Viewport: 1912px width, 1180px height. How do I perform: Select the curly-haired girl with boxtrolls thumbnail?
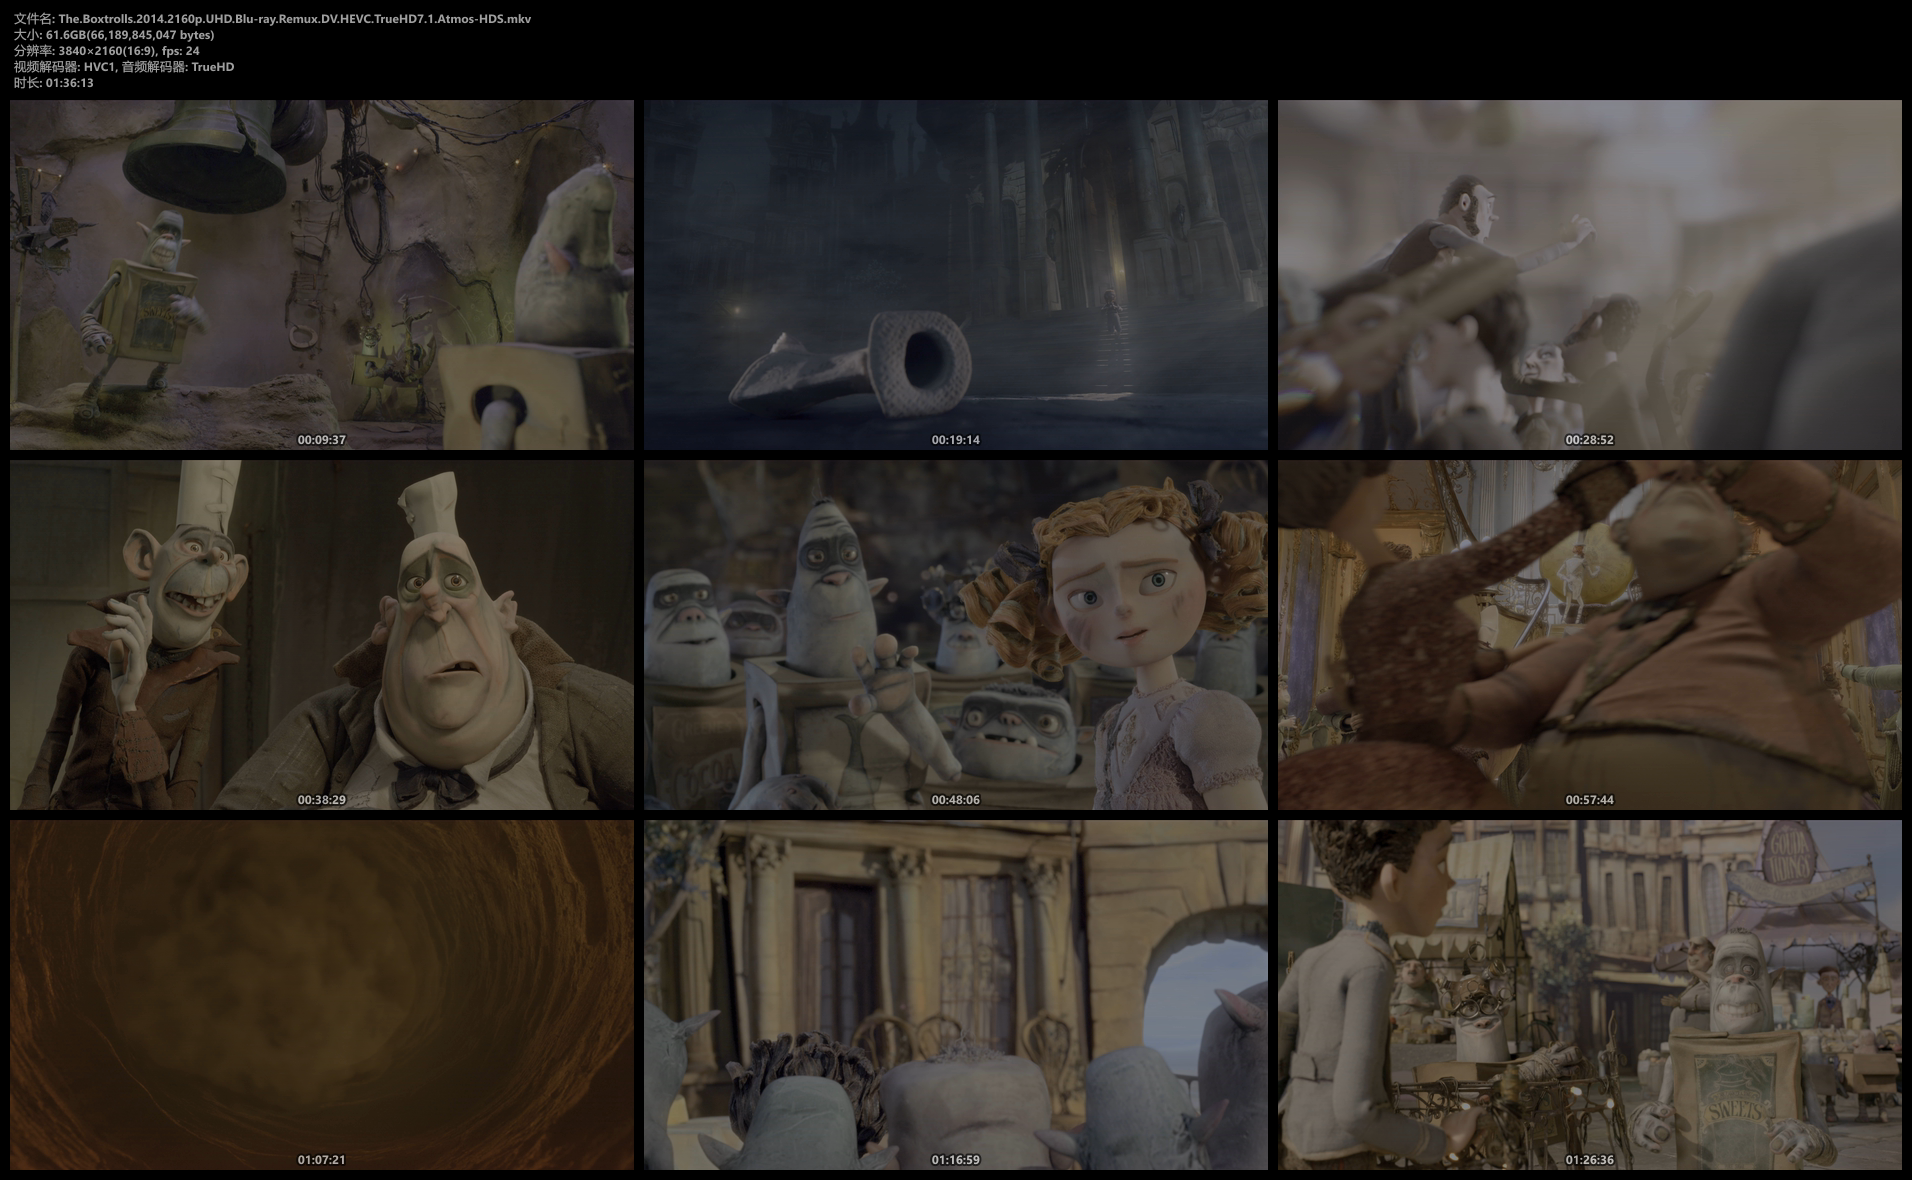tap(955, 634)
